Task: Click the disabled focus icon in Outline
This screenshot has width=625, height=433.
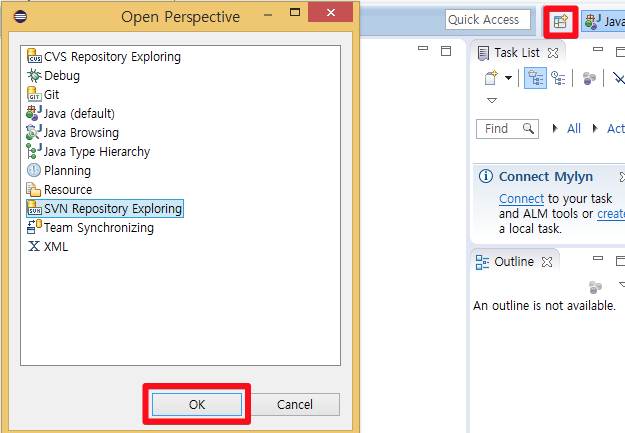Action: (x=595, y=287)
